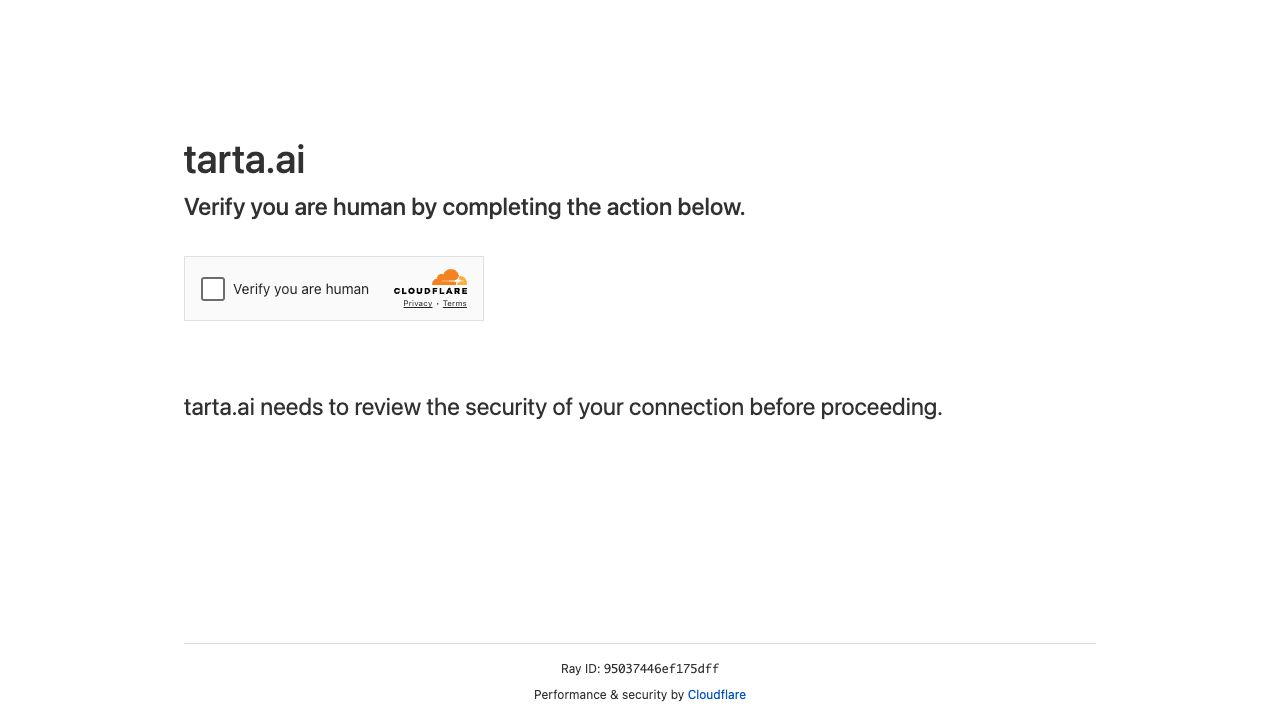Click empty space between checkbox label and Cloudflare logo
The width and height of the screenshot is (1280, 720).
click(x=382, y=289)
